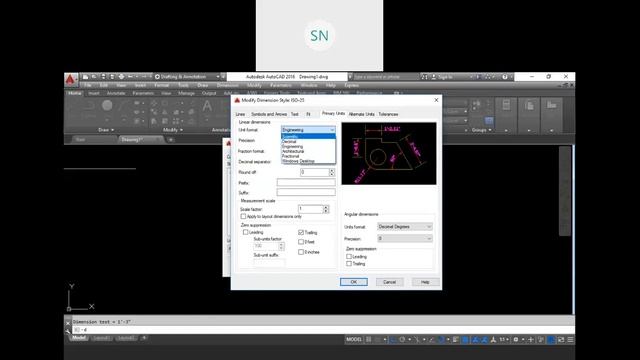640x360 pixels.
Task: Click the Clean Screen icon in status bar
Action: tap(561, 340)
